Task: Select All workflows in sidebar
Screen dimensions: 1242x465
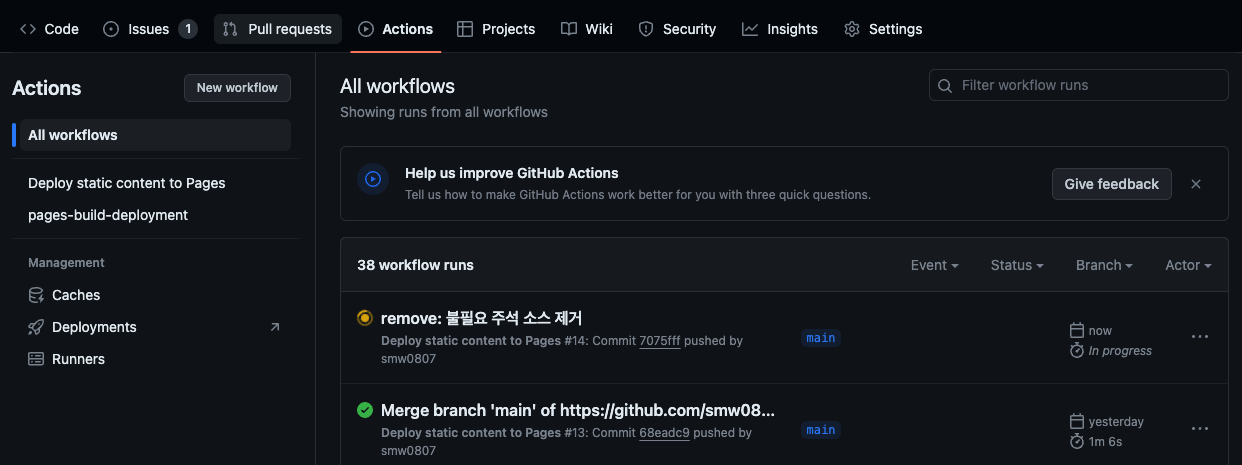Action: click(x=154, y=135)
